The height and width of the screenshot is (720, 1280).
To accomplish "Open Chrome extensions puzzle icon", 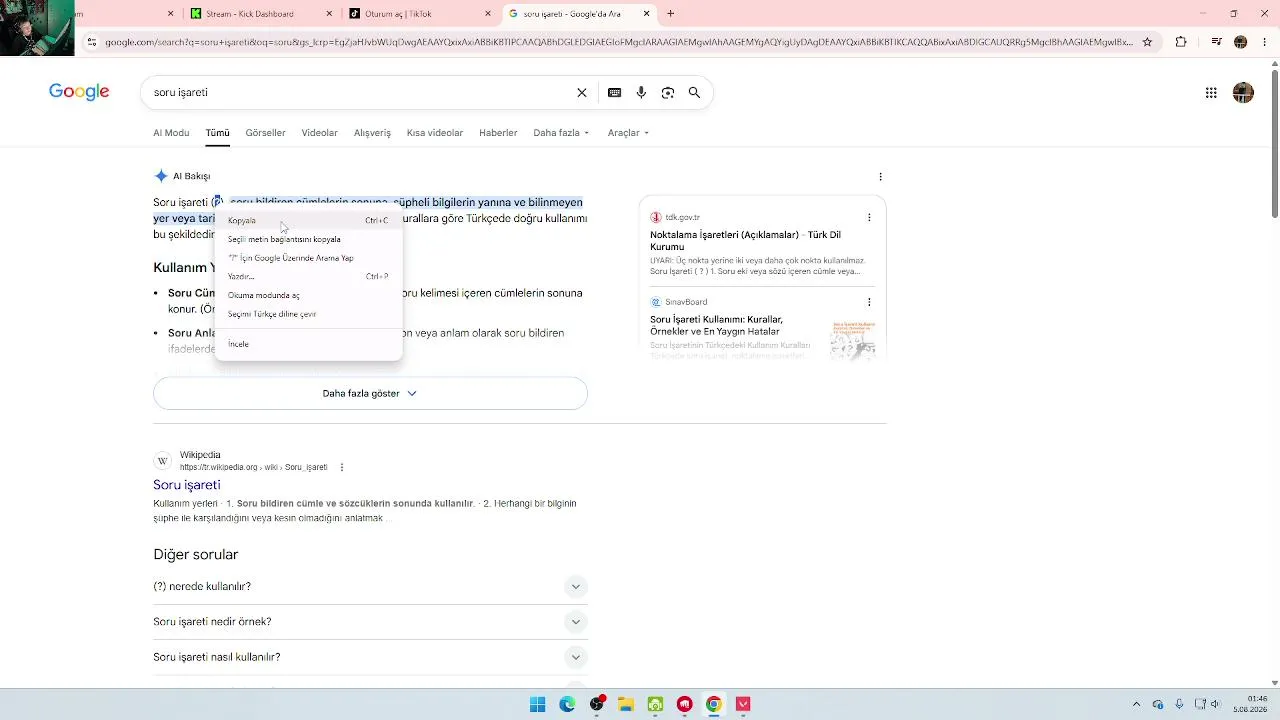I will pos(1181,42).
